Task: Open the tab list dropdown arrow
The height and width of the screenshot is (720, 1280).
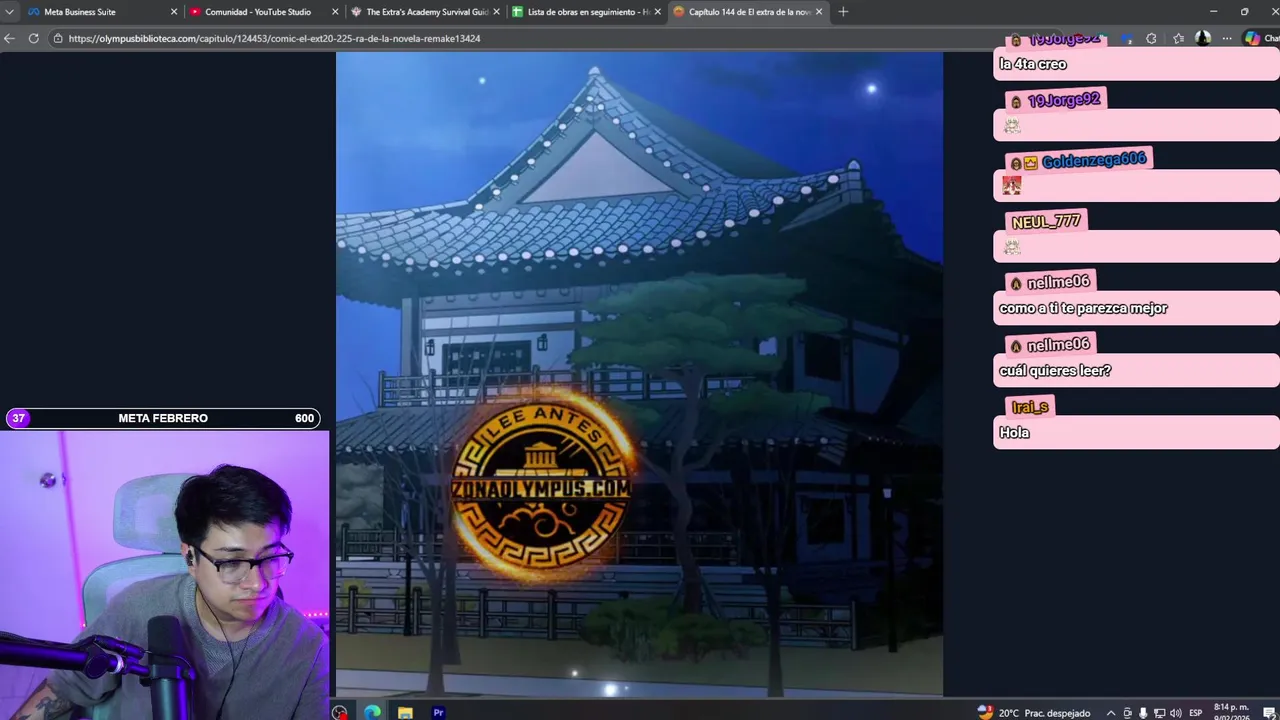Action: (9, 12)
